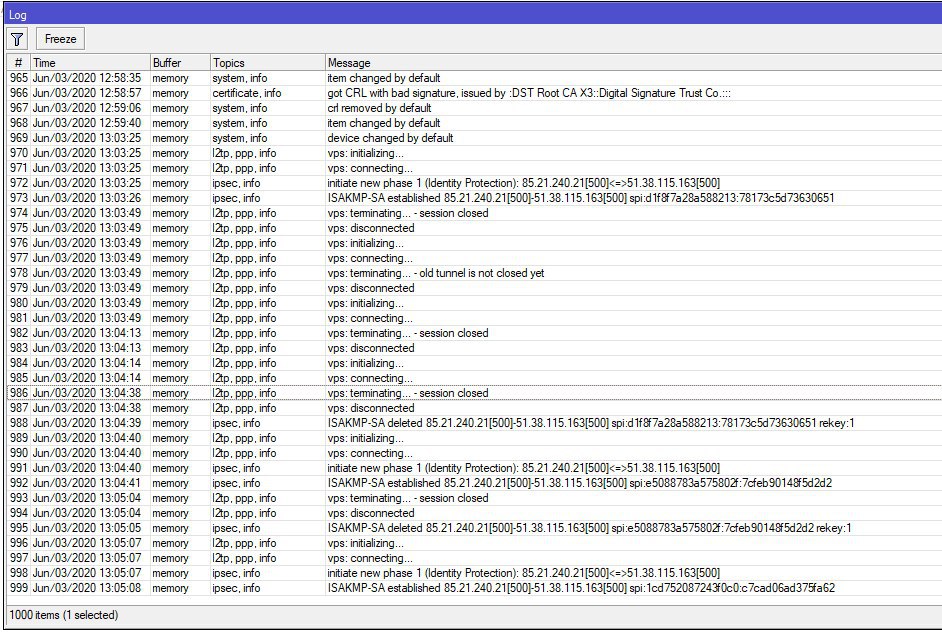Sort by the Buffer column header
942x636 pixels.
tap(180, 62)
